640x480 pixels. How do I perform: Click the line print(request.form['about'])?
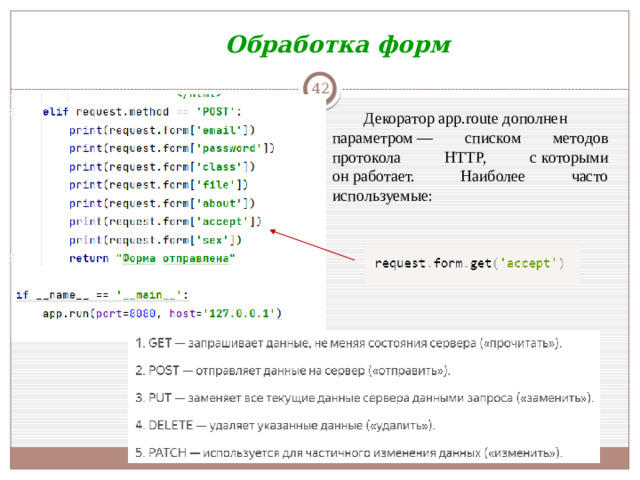point(162,203)
